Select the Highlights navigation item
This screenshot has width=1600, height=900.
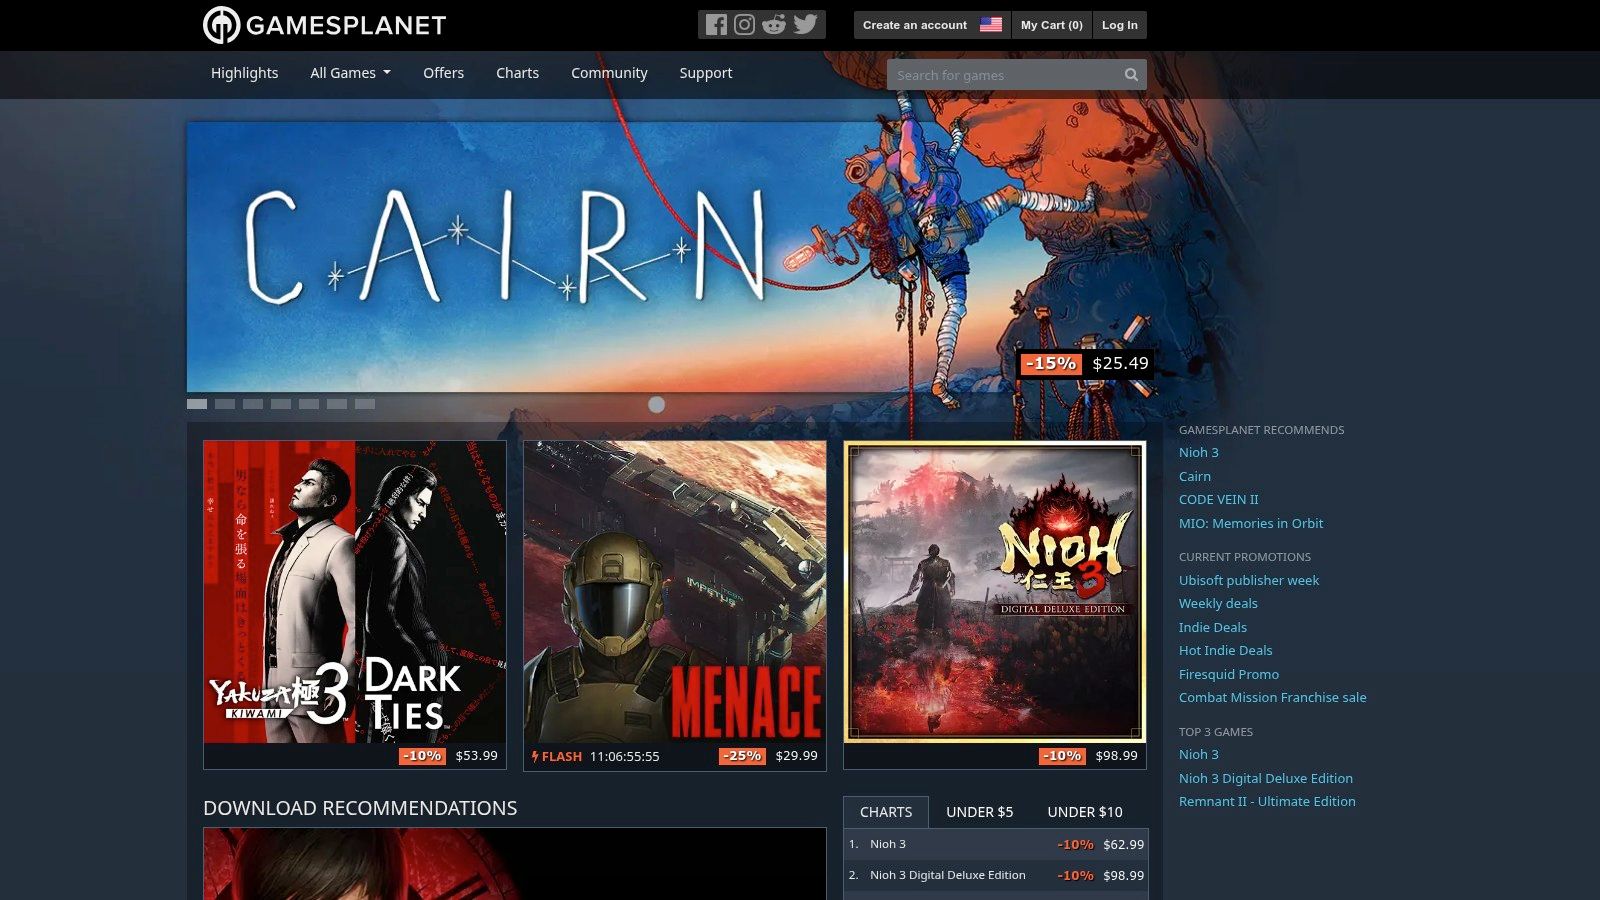click(243, 73)
